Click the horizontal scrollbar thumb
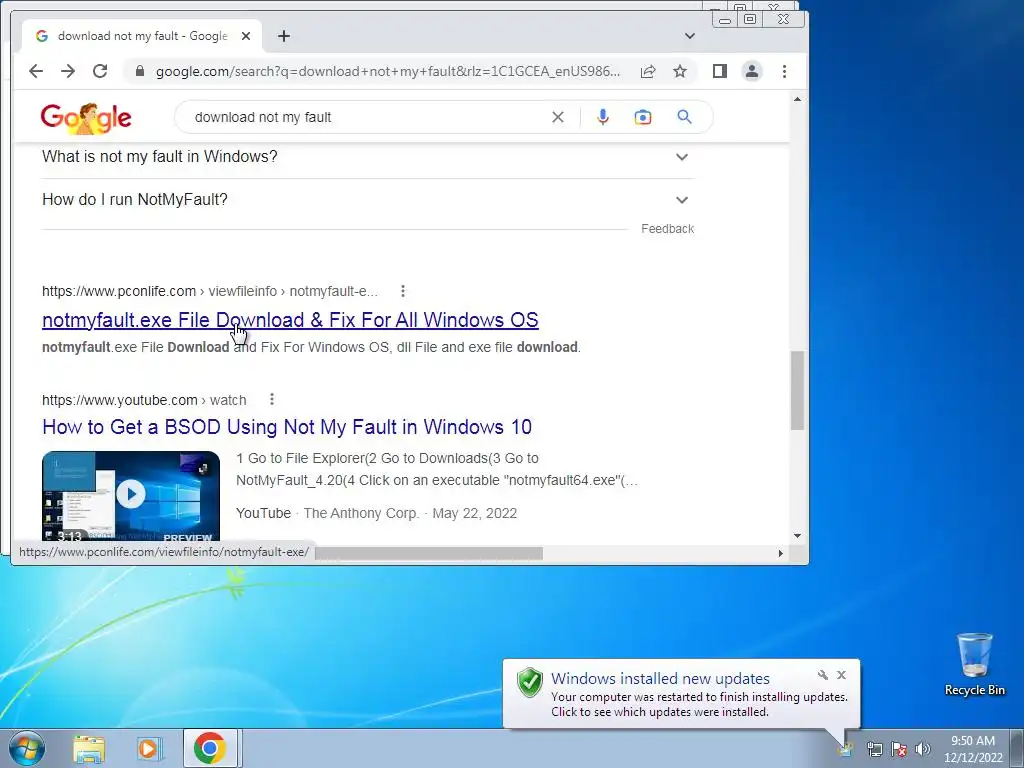 (428, 553)
